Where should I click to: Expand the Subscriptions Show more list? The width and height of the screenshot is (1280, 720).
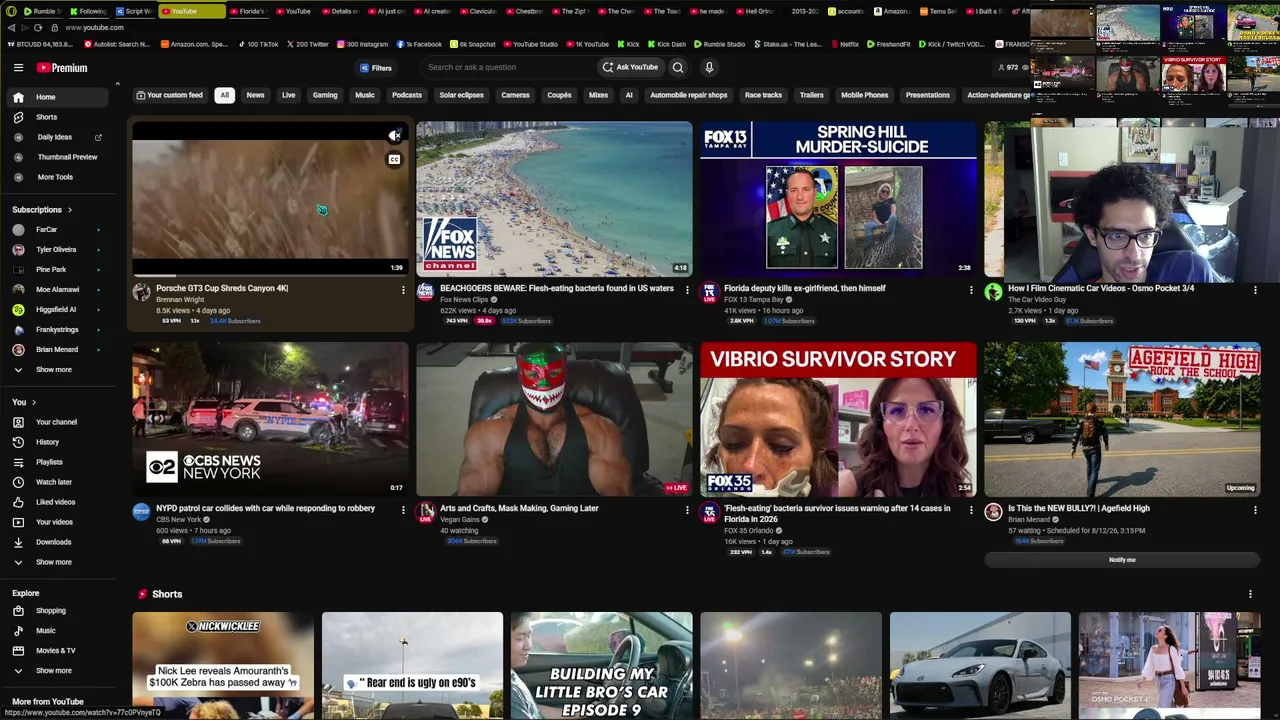[x=53, y=370]
